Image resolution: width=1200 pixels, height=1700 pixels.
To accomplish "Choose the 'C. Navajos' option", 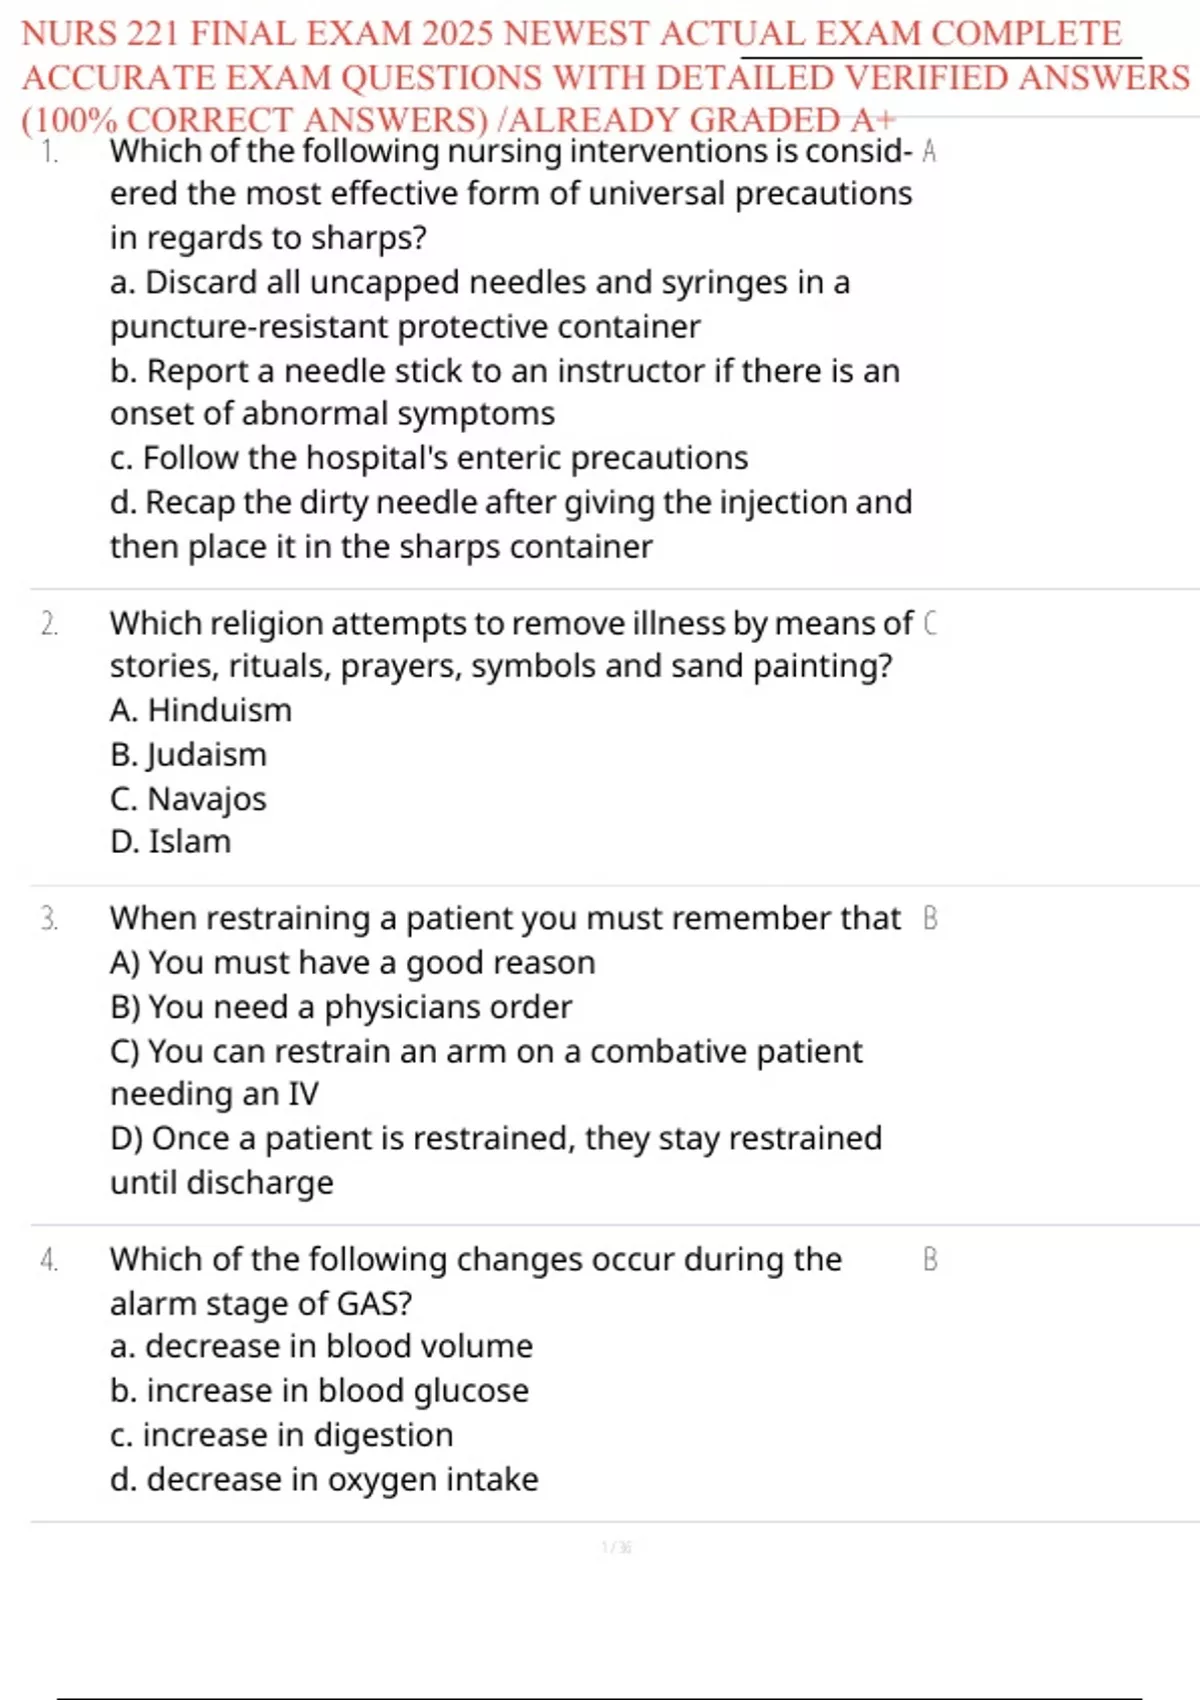I will click(x=189, y=798).
